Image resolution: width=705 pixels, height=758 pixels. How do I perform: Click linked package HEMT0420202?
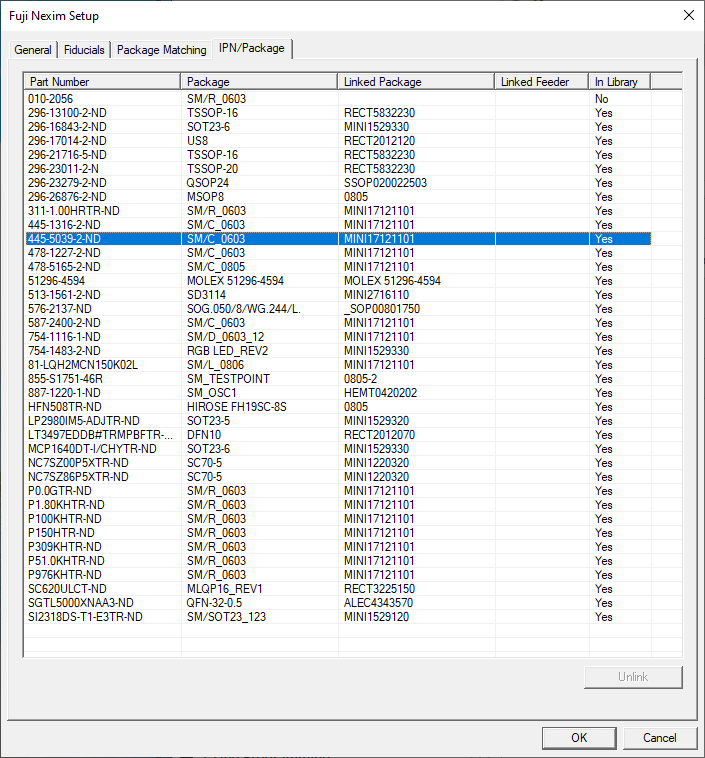pyautogui.click(x=381, y=393)
